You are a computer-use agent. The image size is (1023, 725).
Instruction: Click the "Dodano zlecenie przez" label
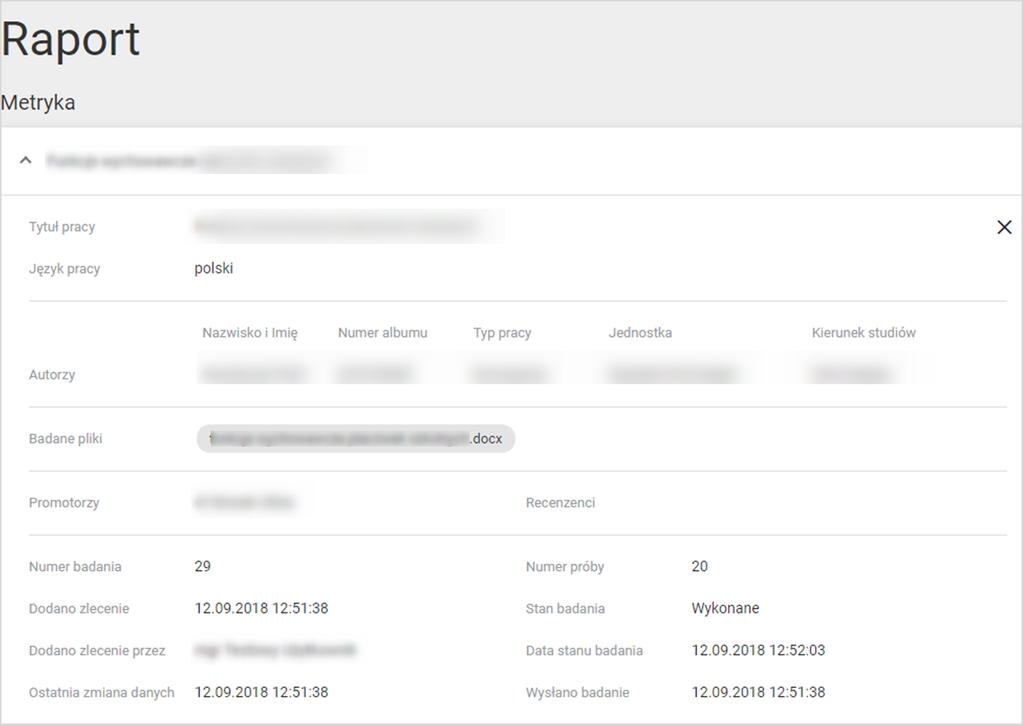97,651
